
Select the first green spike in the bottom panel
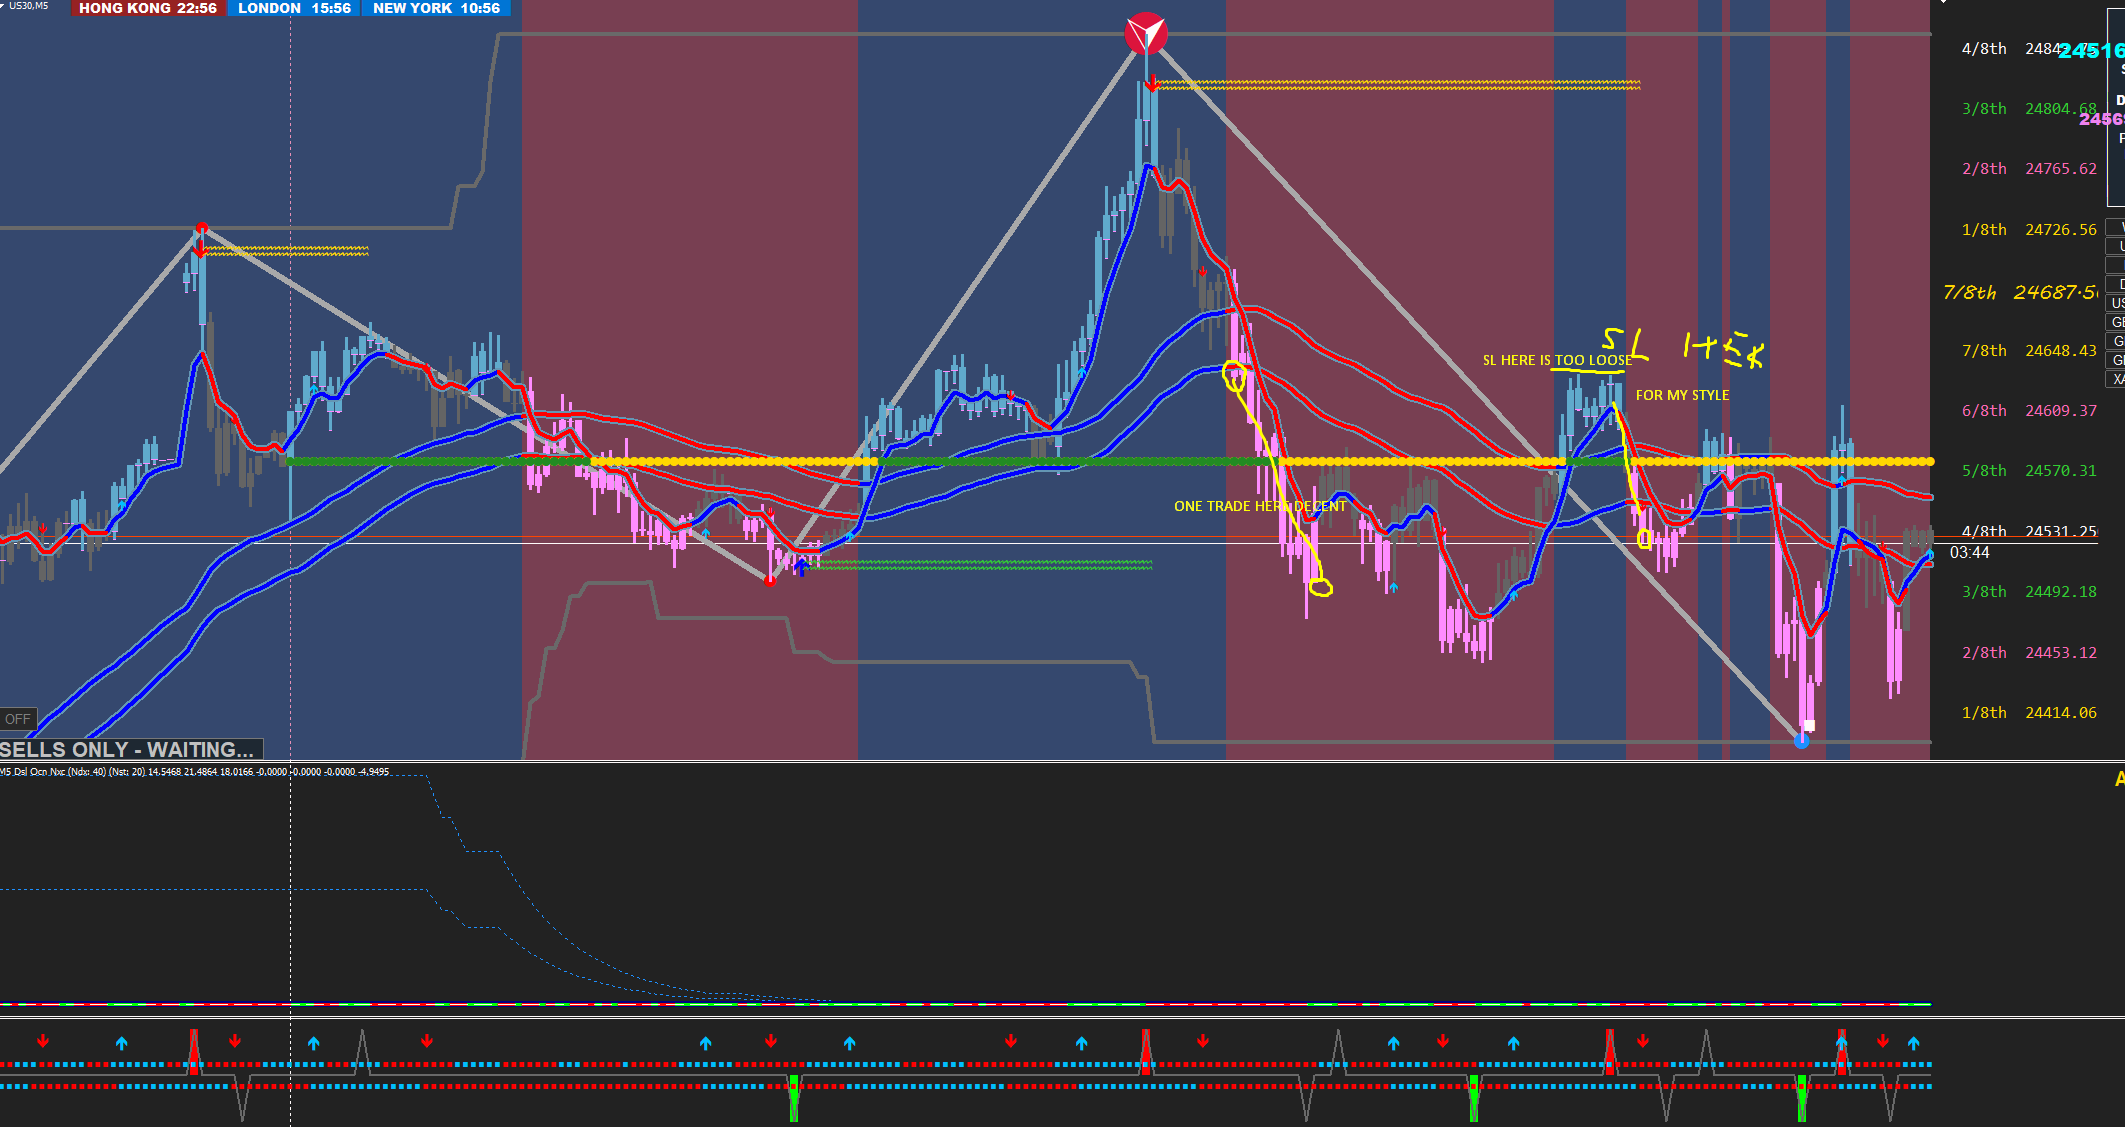point(793,1097)
